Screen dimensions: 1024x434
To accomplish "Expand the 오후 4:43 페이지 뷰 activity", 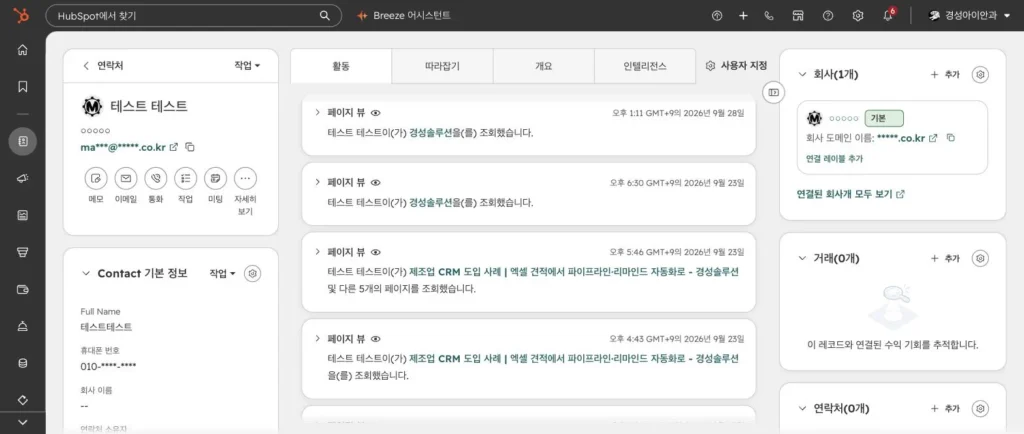I will click(x=317, y=339).
